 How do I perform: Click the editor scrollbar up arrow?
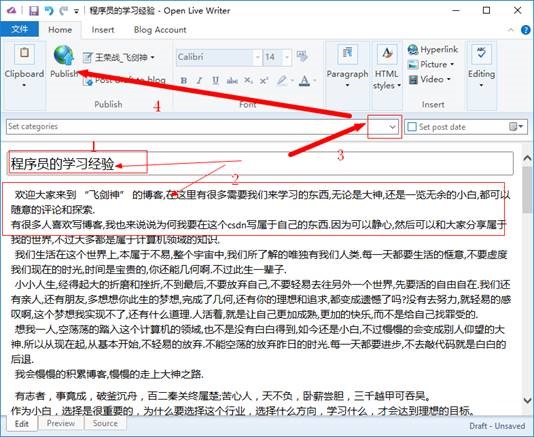527,158
